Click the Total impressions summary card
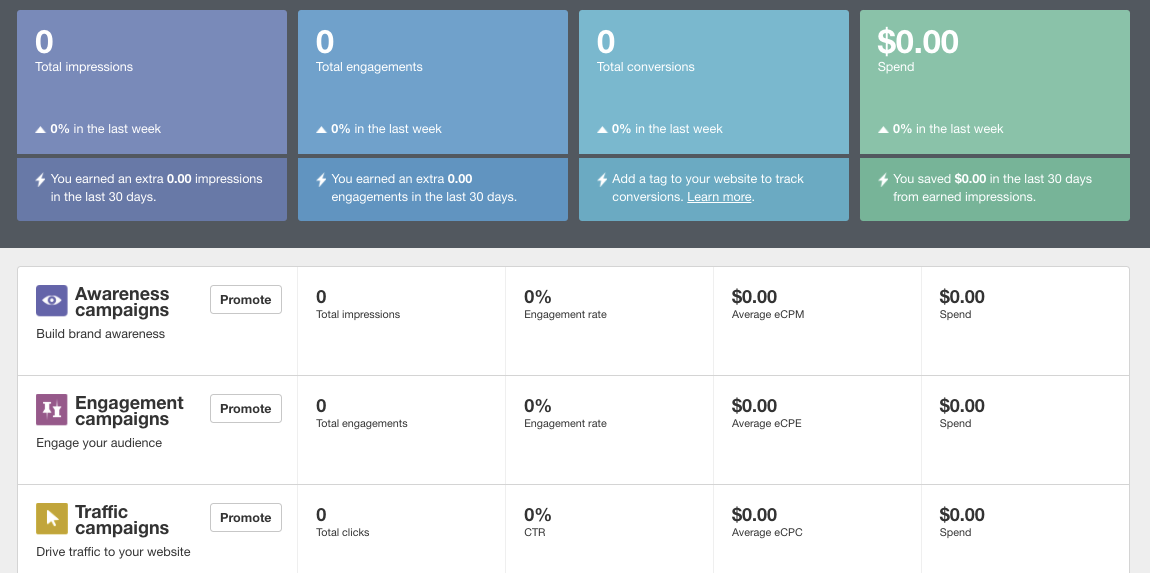 [x=152, y=82]
